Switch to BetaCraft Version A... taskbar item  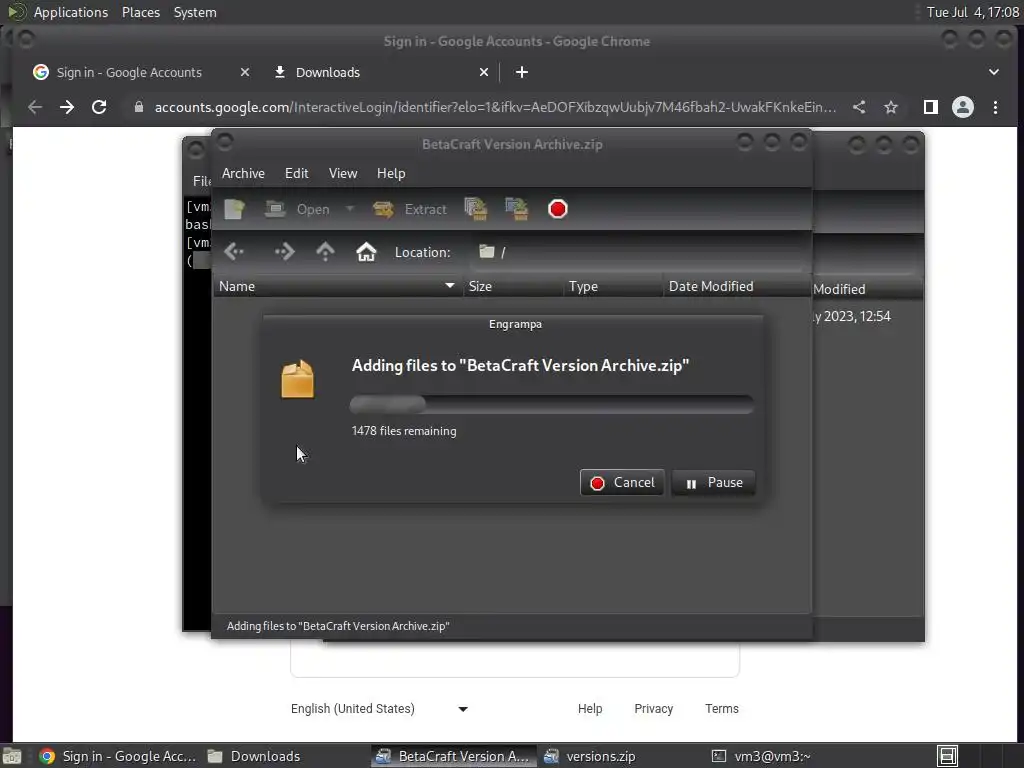(453, 756)
